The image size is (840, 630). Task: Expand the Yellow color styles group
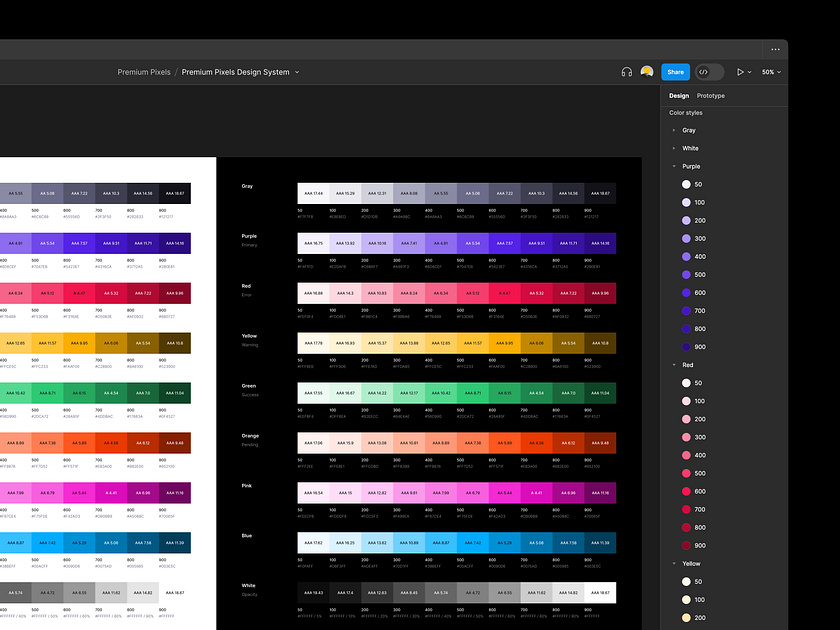(674, 563)
